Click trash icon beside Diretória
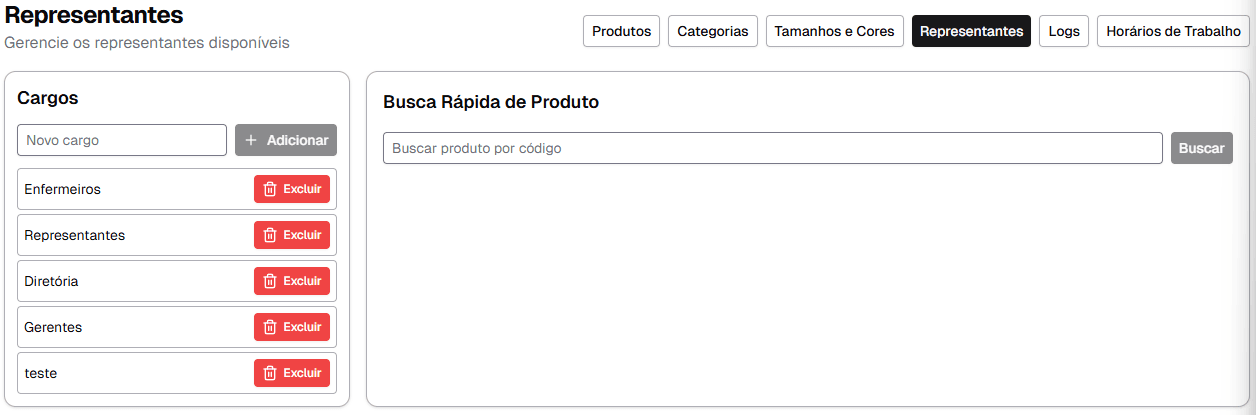This screenshot has height=415, width=1256. [270, 281]
